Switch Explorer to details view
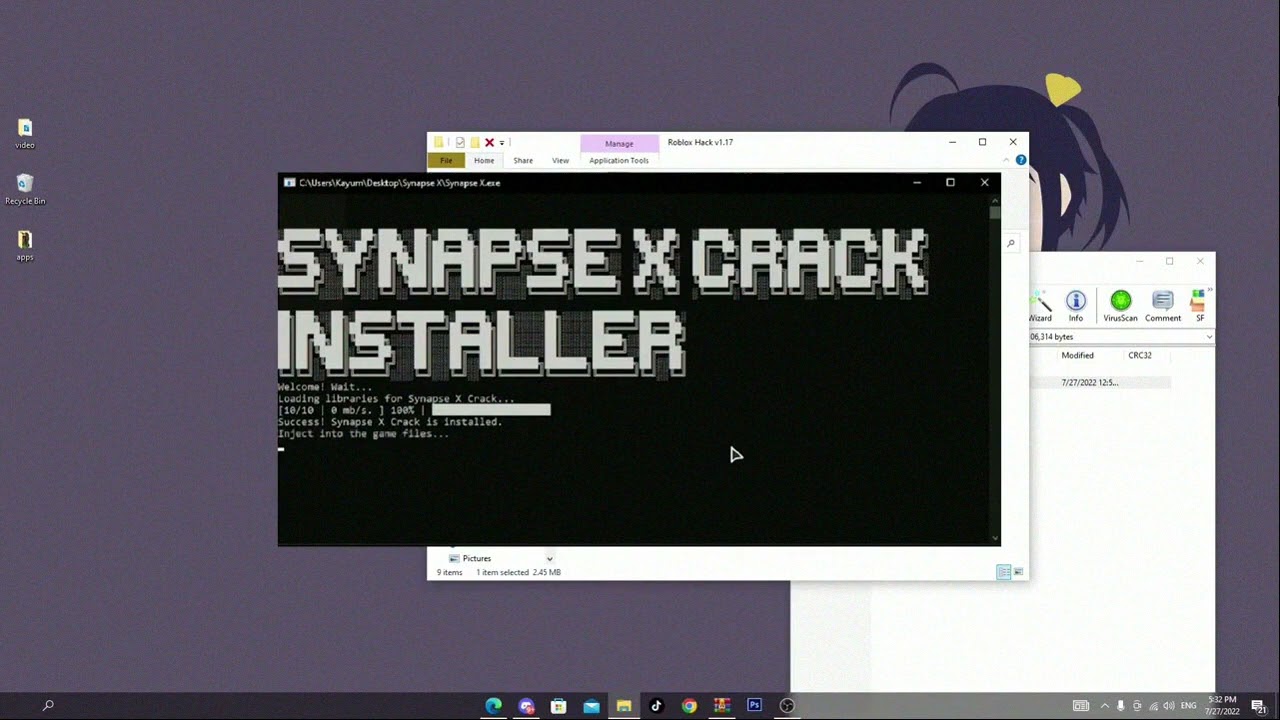Viewport: 1280px width, 720px height. pyautogui.click(x=1003, y=572)
